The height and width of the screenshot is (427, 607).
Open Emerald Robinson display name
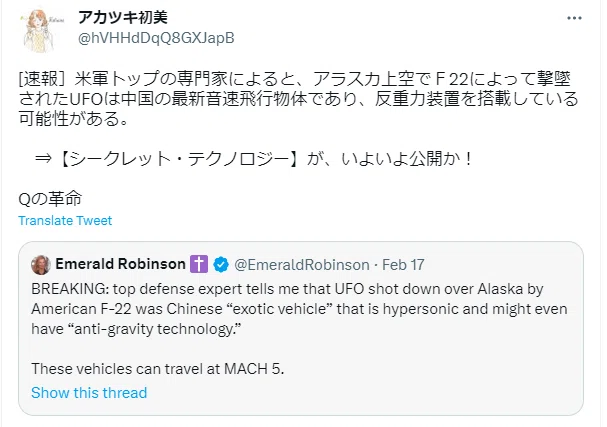tap(120, 264)
